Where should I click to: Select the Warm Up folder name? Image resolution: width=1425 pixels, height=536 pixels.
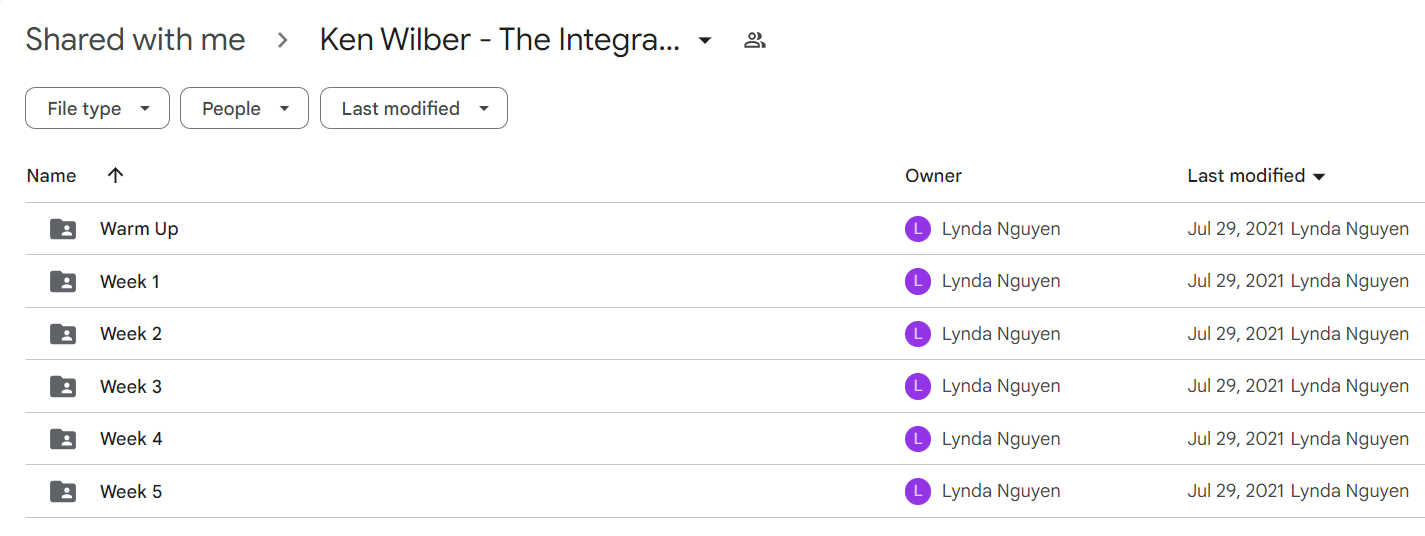point(139,229)
